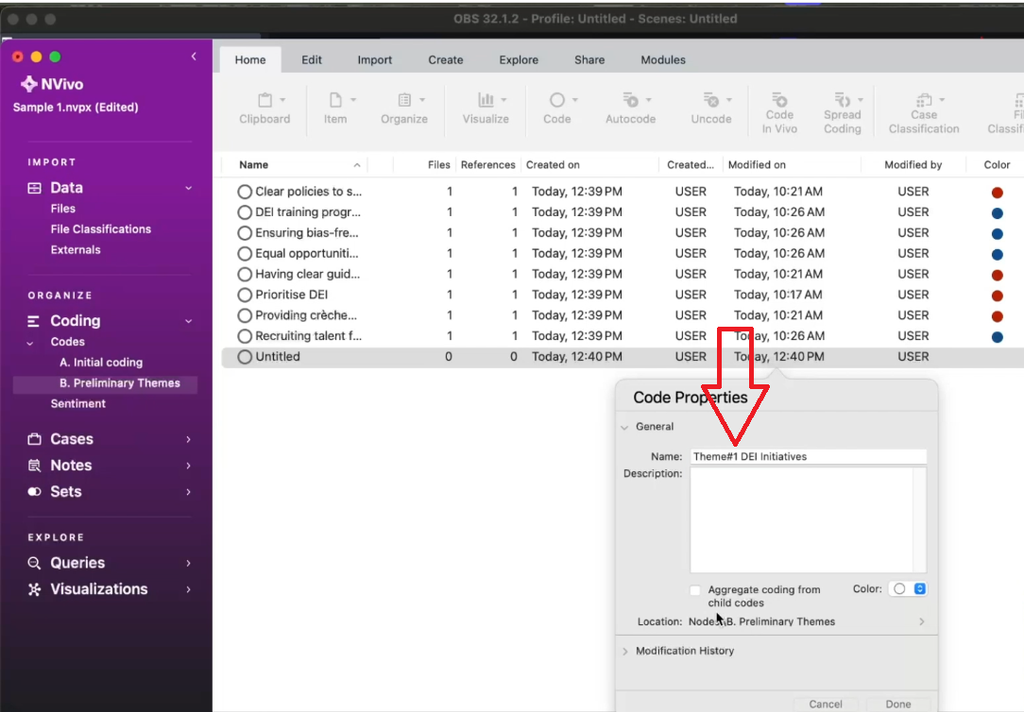Screen dimensions: 1024x712
Task: Collapse the Coding section chevron
Action: 188,321
